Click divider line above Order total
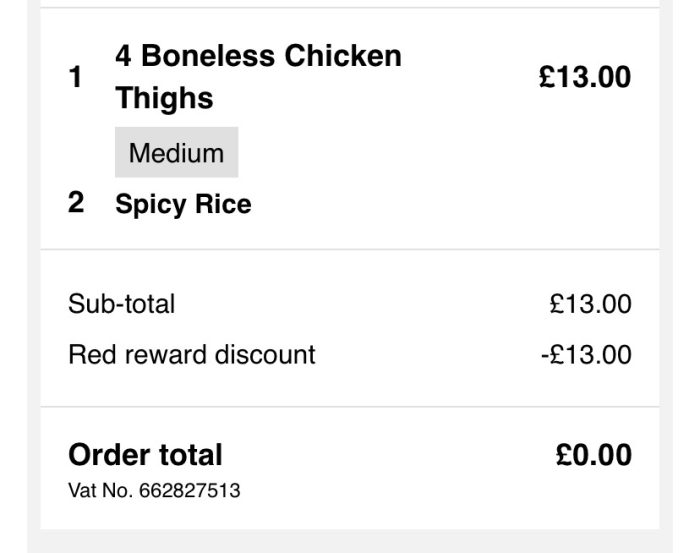 [x=350, y=407]
